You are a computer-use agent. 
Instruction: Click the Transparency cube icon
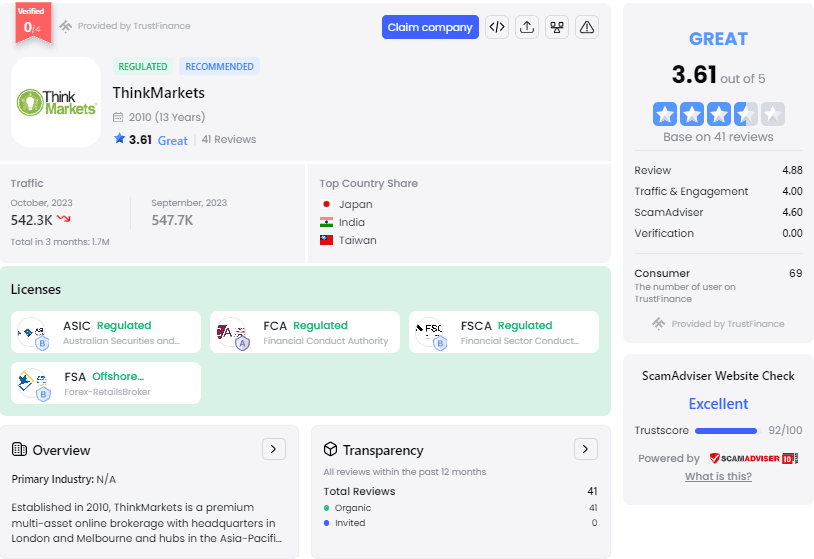click(330, 449)
